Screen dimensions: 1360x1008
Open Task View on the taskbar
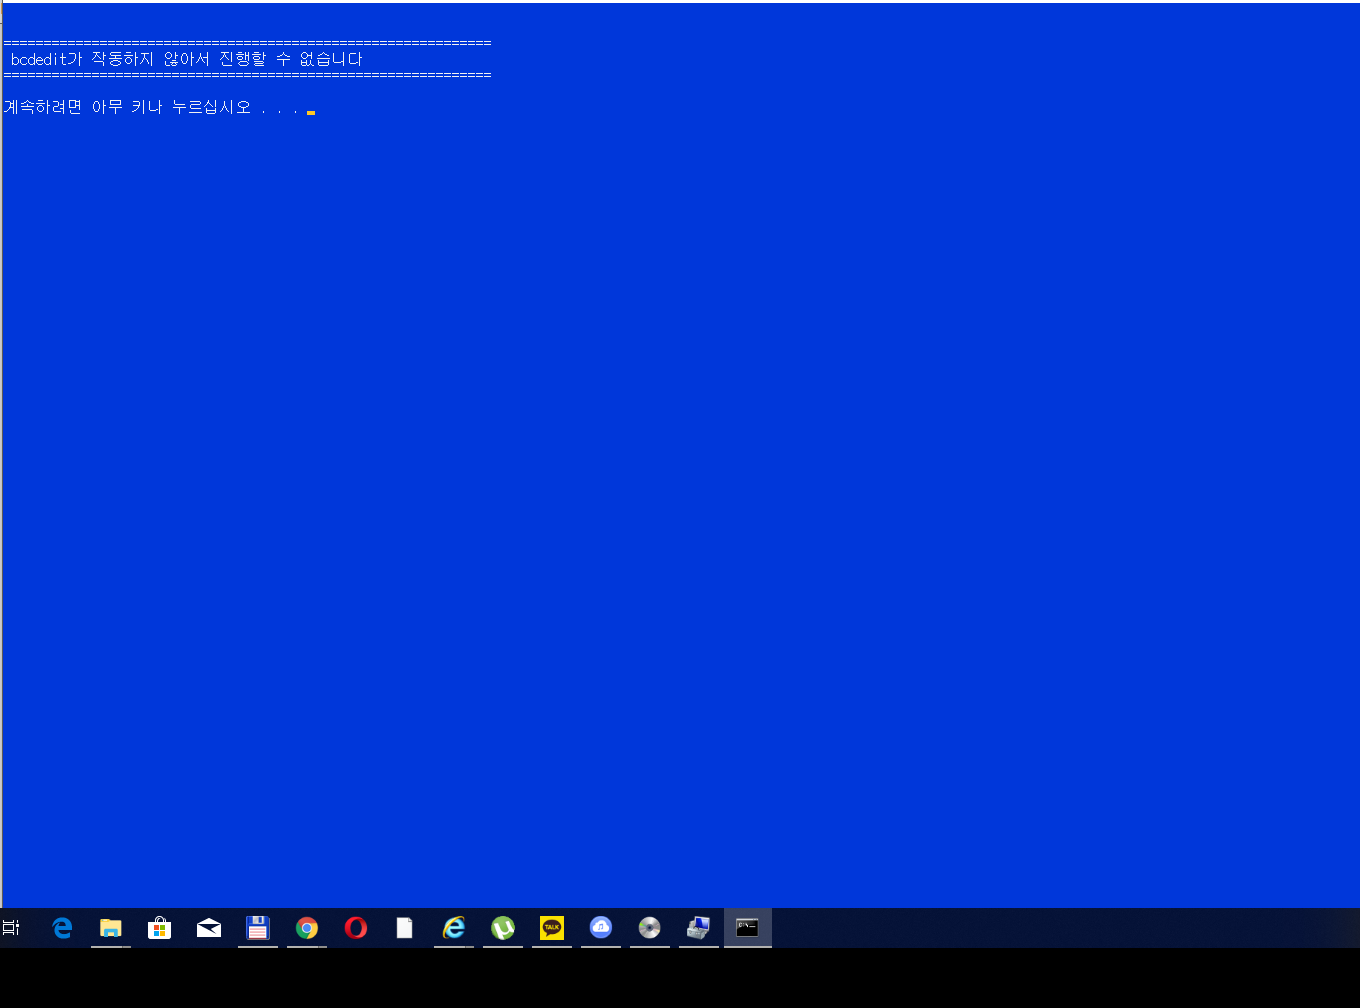(x=11, y=928)
